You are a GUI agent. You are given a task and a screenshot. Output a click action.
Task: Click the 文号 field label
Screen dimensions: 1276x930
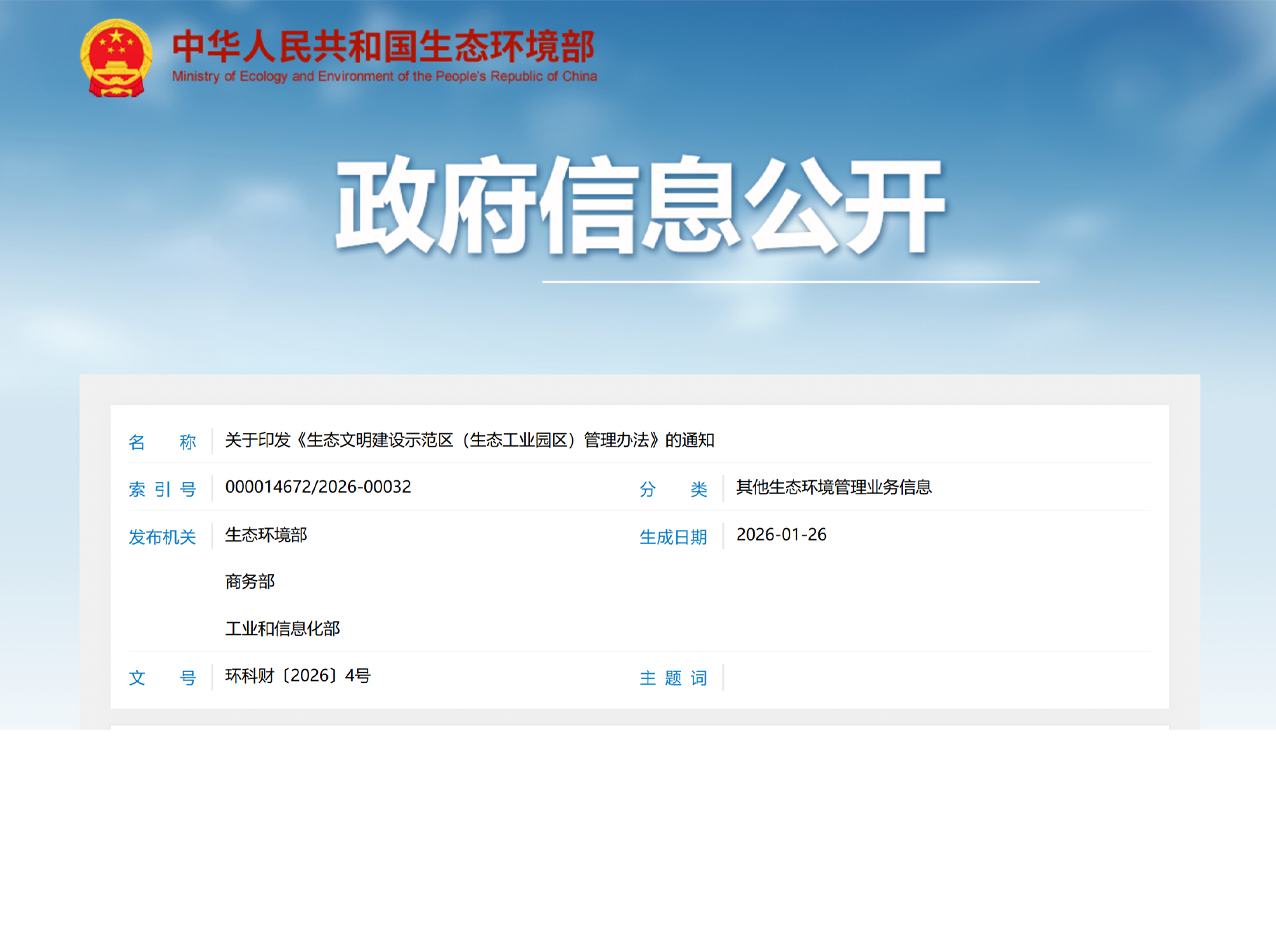point(162,678)
